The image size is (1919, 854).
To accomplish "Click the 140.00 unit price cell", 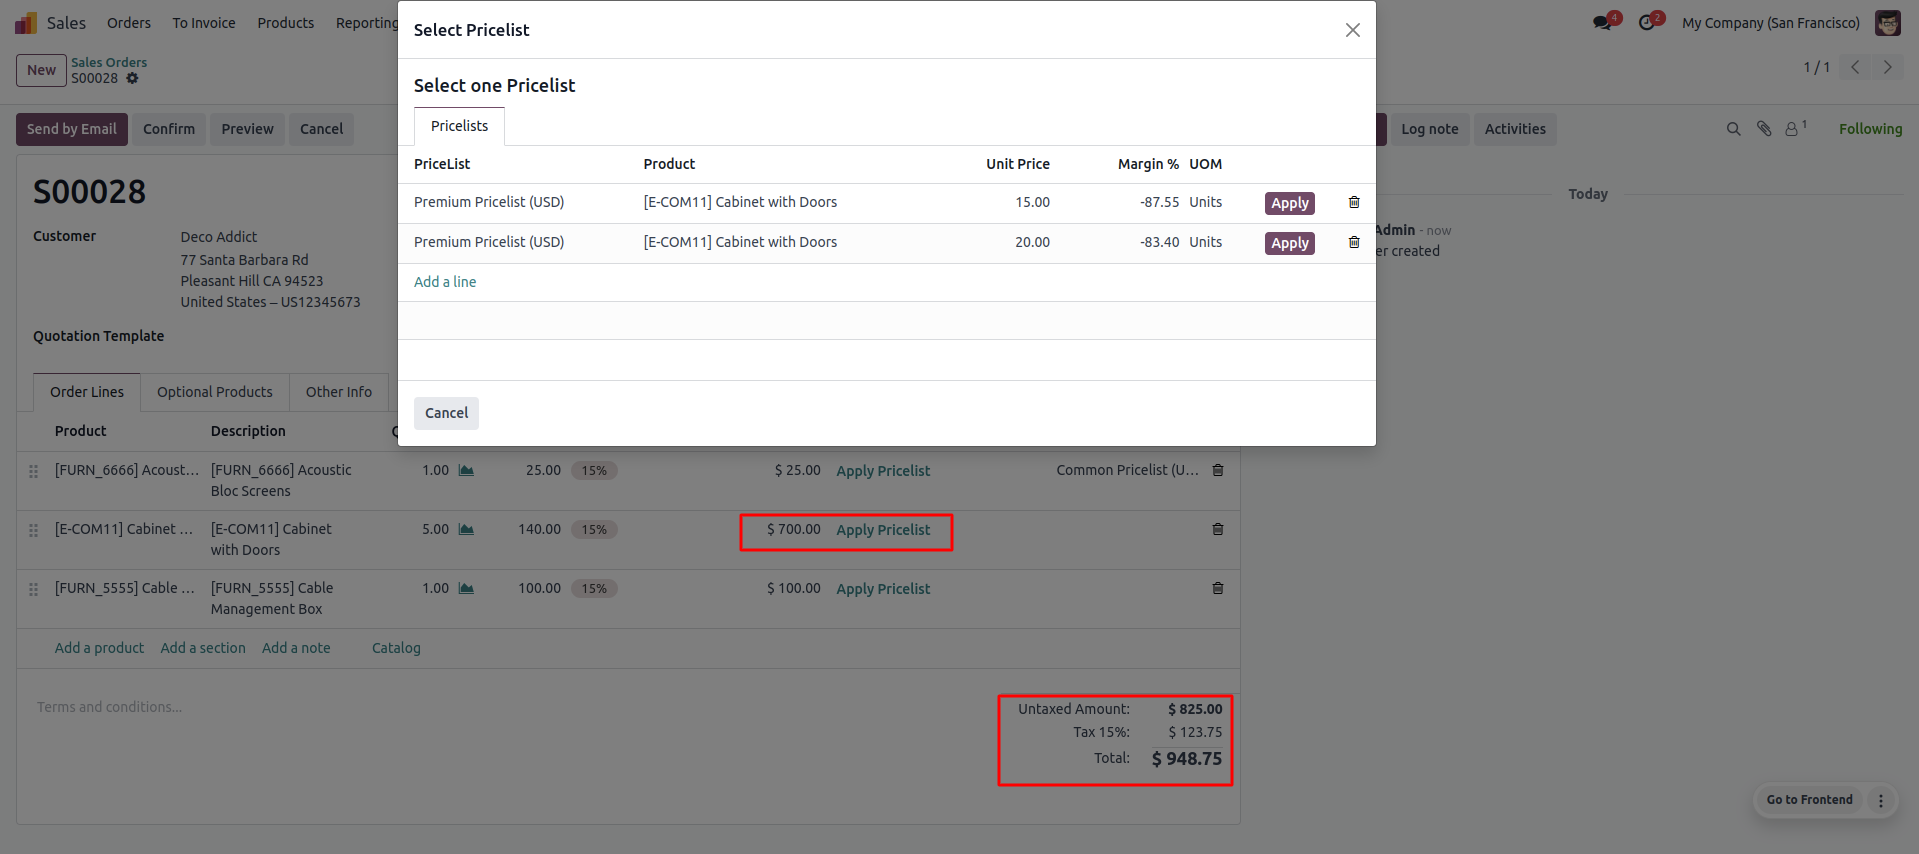I will [x=539, y=529].
